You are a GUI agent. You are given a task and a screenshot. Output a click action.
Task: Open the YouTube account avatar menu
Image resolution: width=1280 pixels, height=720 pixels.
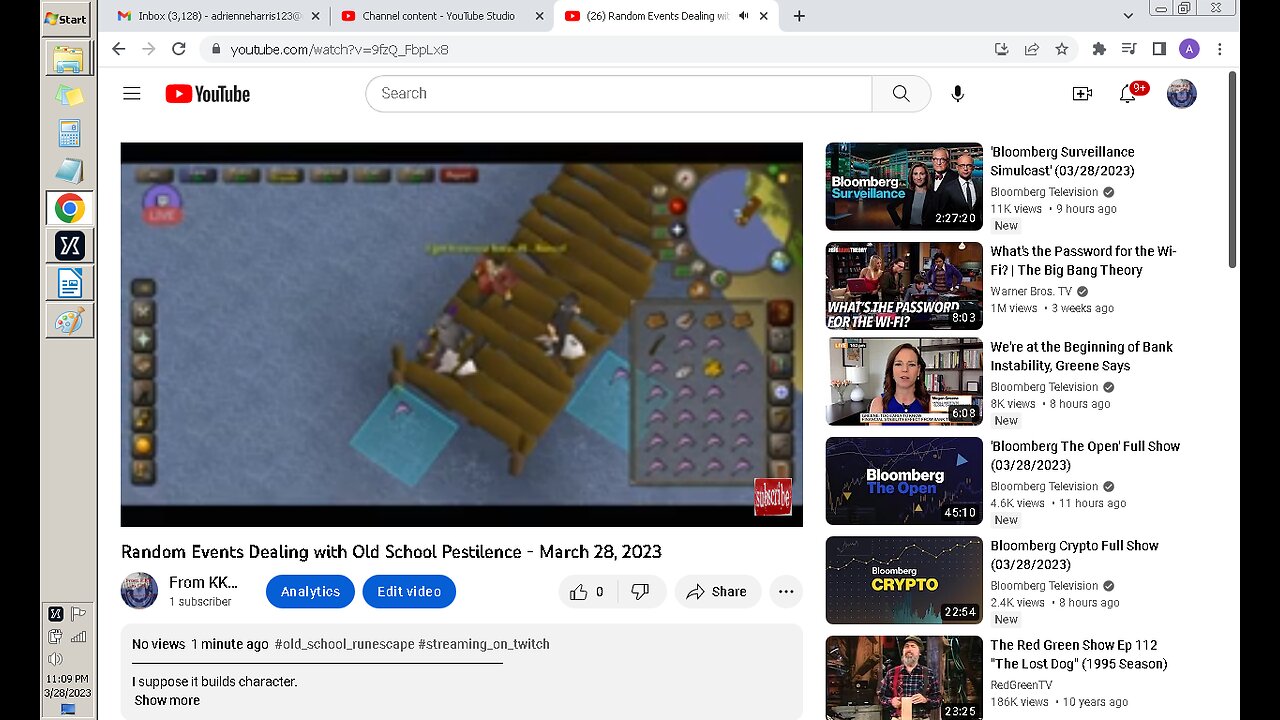pos(1181,93)
